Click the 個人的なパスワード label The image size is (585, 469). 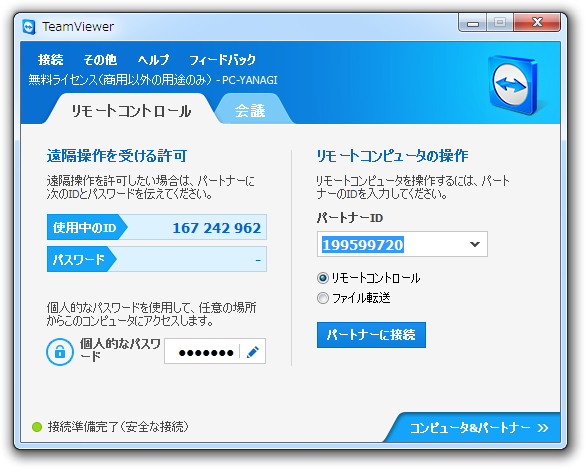(x=120, y=350)
